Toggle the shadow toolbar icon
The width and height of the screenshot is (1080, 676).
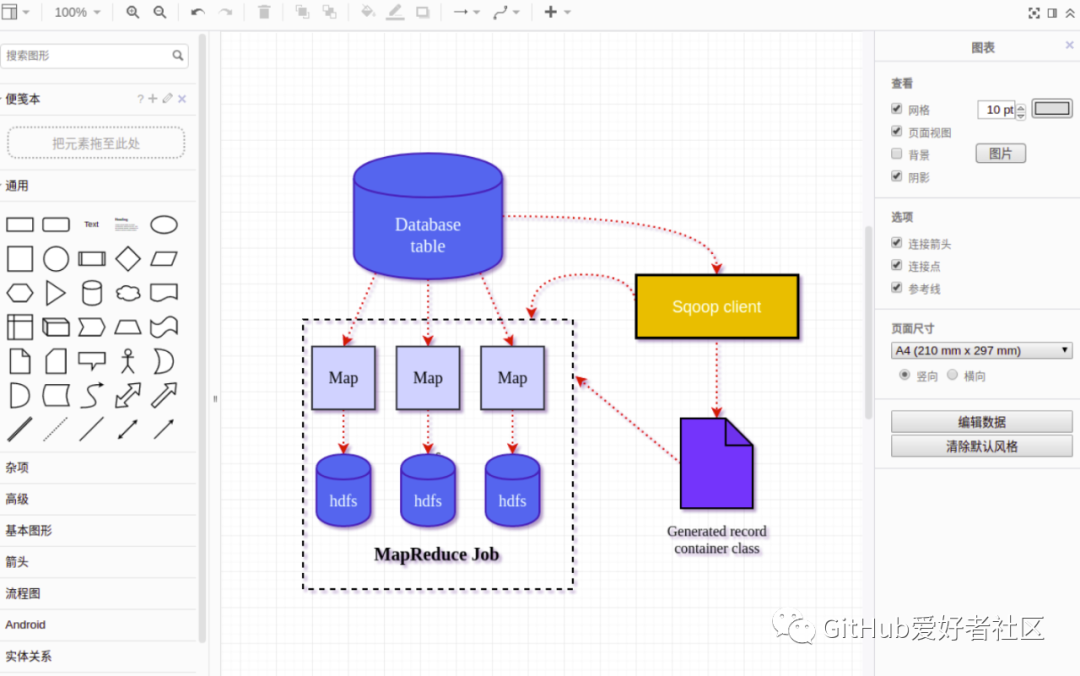coord(422,12)
